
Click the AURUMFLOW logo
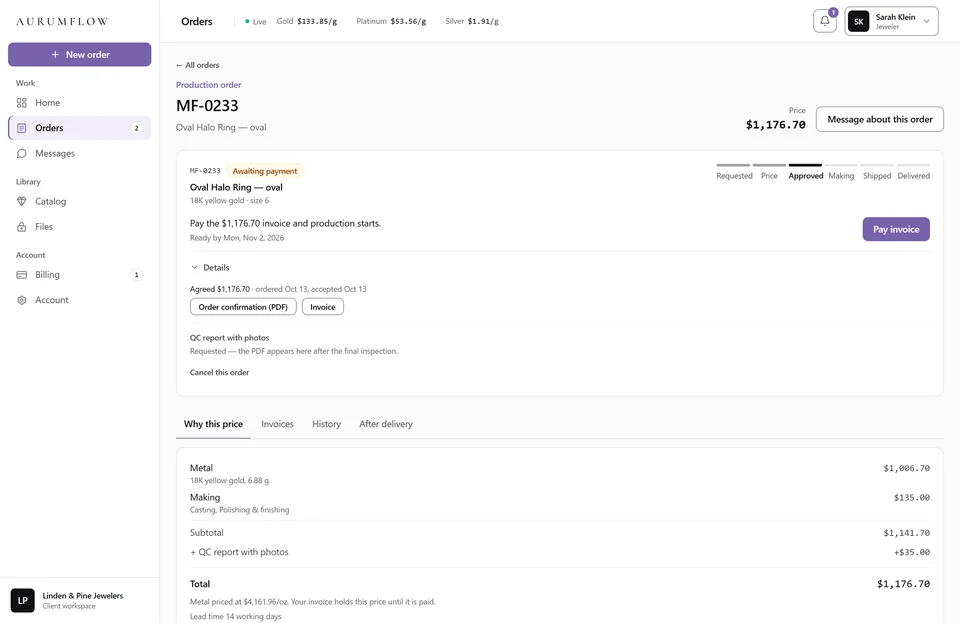(62, 21)
